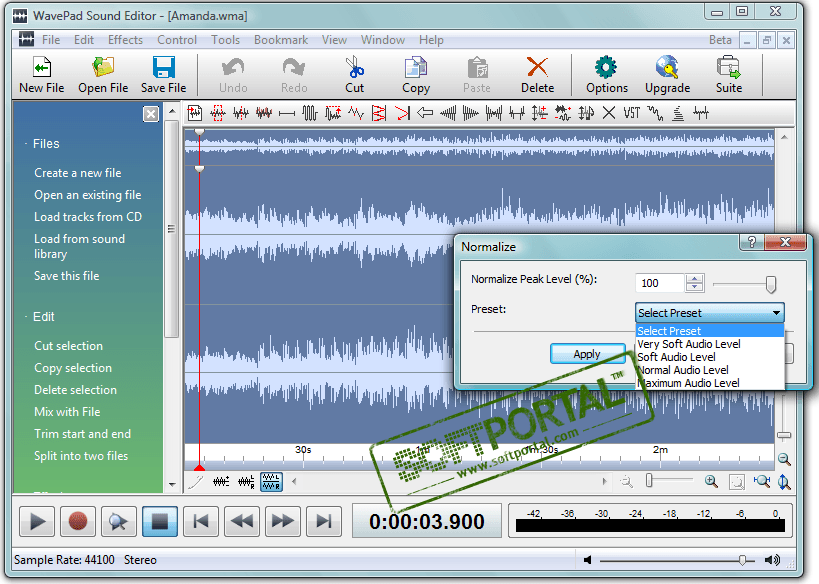Open the View menu

pos(334,40)
